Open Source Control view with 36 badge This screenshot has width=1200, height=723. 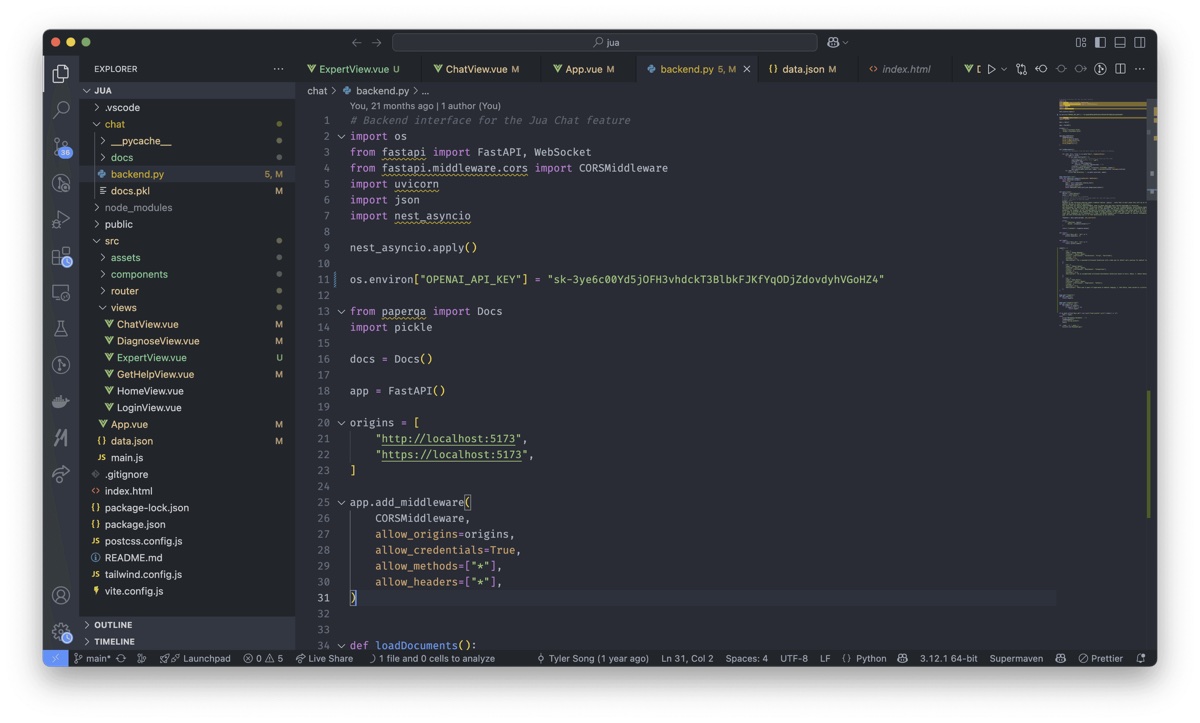(61, 147)
